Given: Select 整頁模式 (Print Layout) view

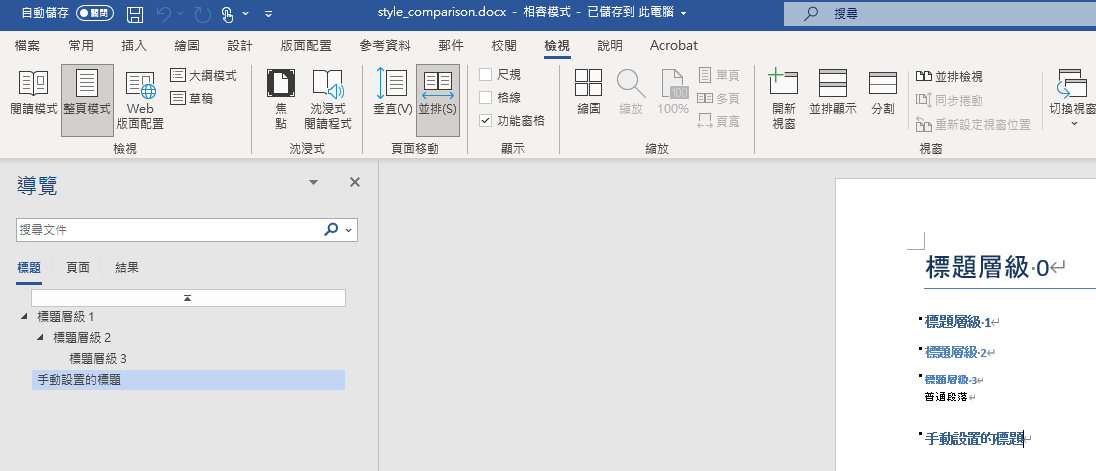Looking at the screenshot, I should 87,100.
